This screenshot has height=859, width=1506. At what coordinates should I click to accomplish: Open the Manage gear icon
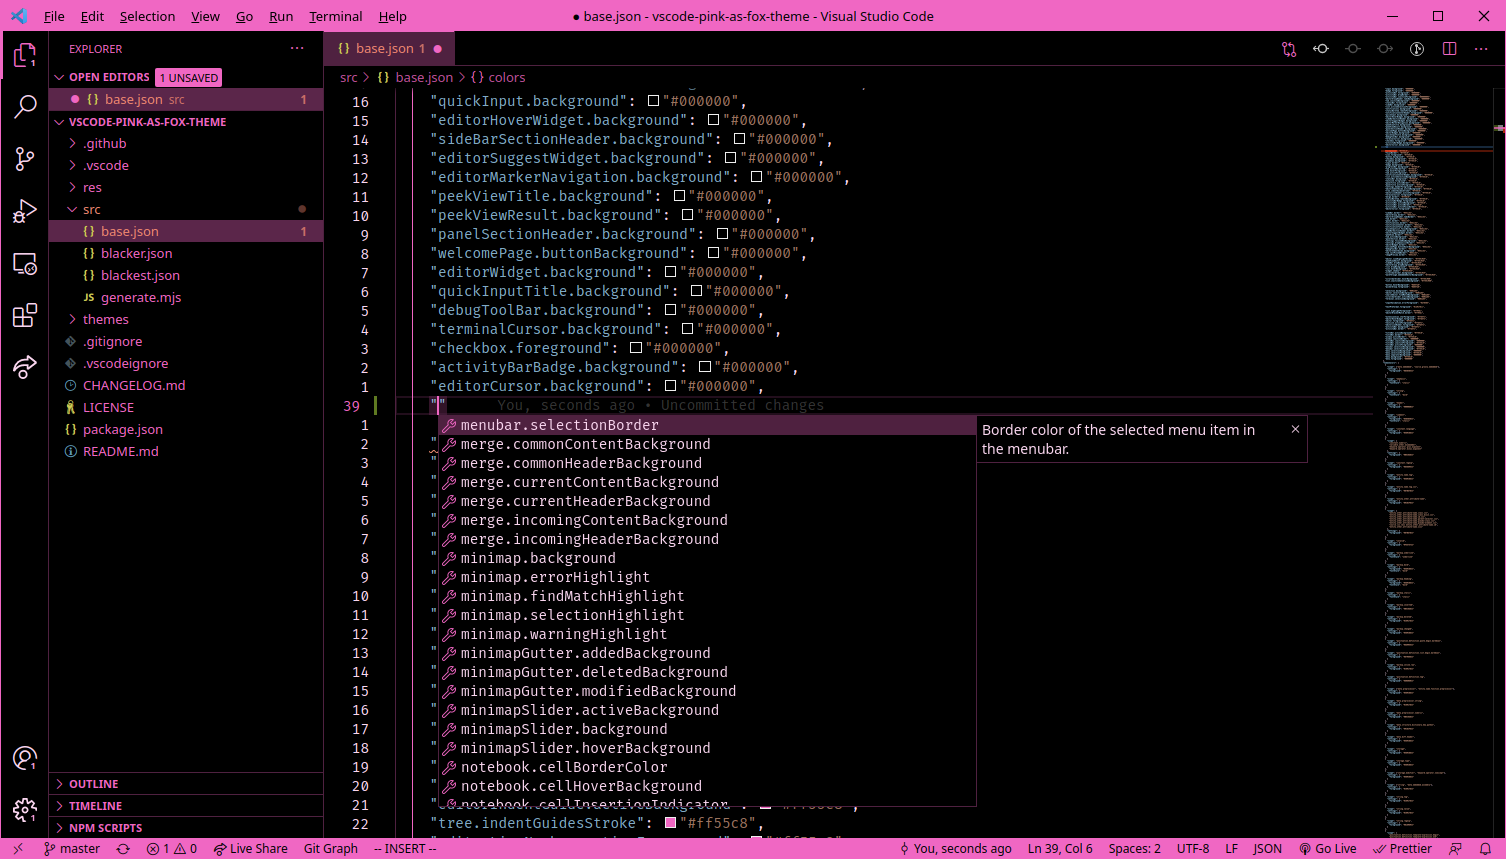[25, 810]
